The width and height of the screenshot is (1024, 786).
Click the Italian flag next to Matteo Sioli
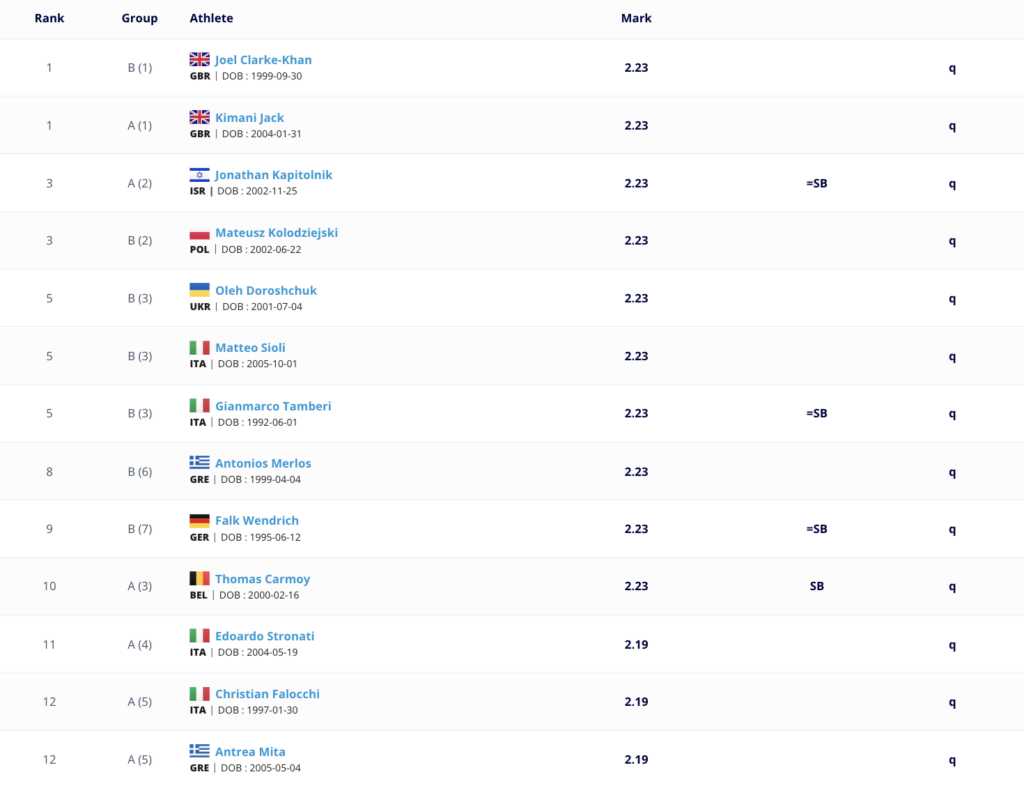point(199,347)
